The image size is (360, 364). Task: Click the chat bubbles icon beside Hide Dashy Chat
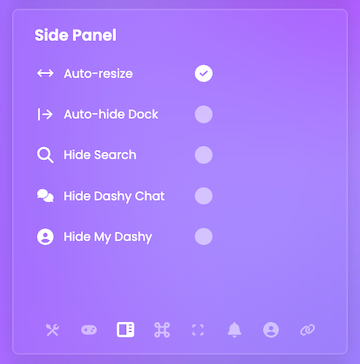(45, 196)
